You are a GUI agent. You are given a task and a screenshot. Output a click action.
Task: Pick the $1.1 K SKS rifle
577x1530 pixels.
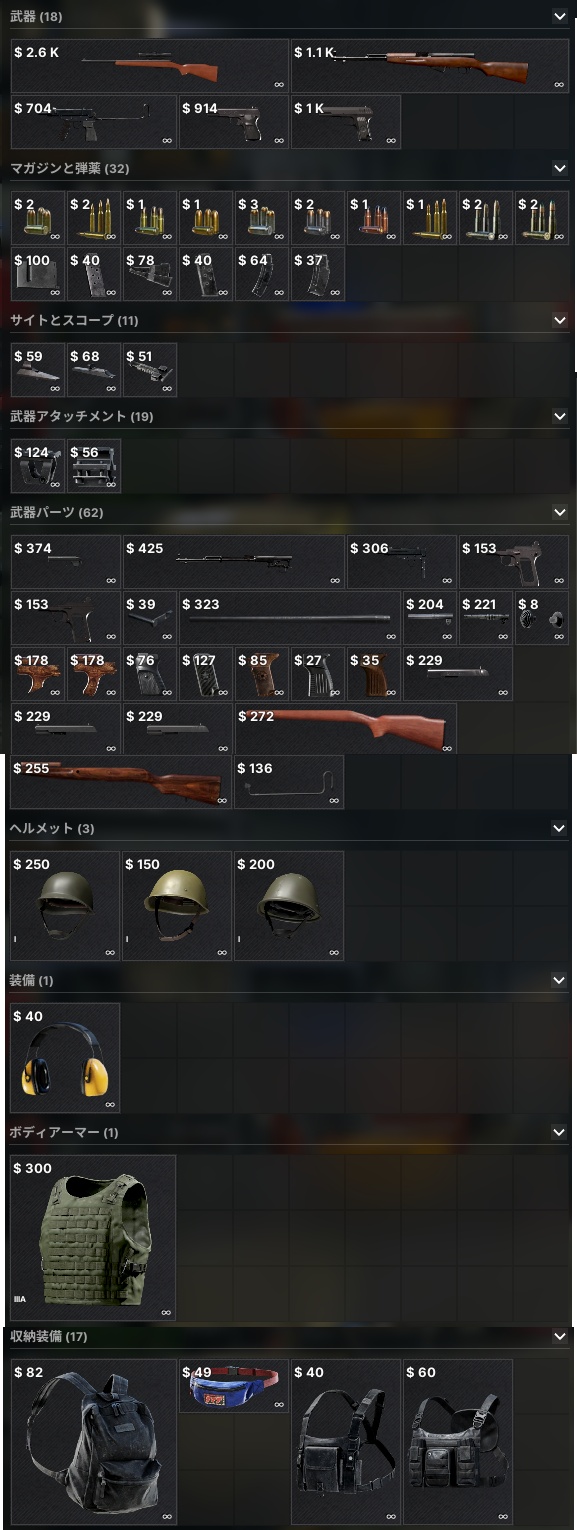pos(430,66)
